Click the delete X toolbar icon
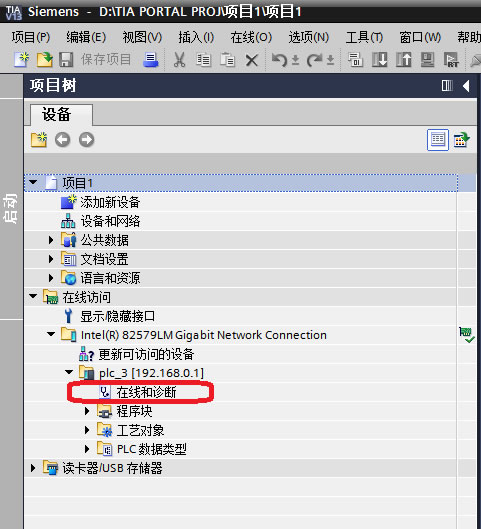 click(x=252, y=61)
